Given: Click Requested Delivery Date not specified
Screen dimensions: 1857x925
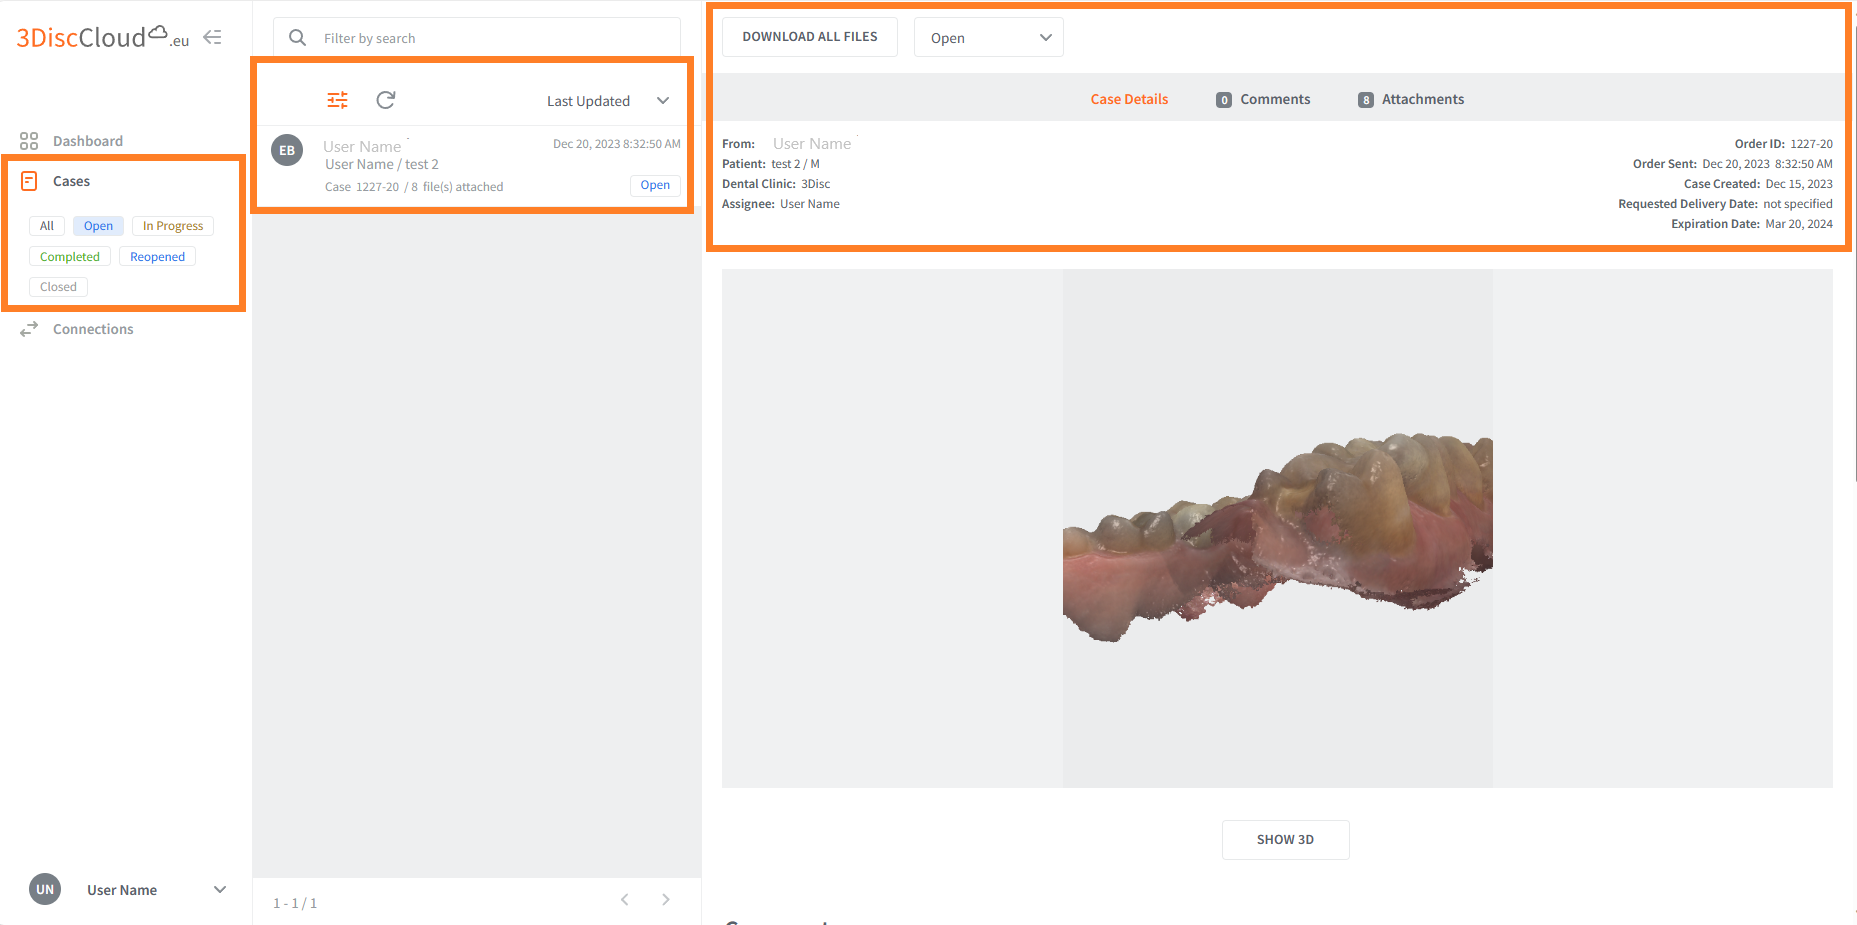Looking at the screenshot, I should (x=1725, y=204).
